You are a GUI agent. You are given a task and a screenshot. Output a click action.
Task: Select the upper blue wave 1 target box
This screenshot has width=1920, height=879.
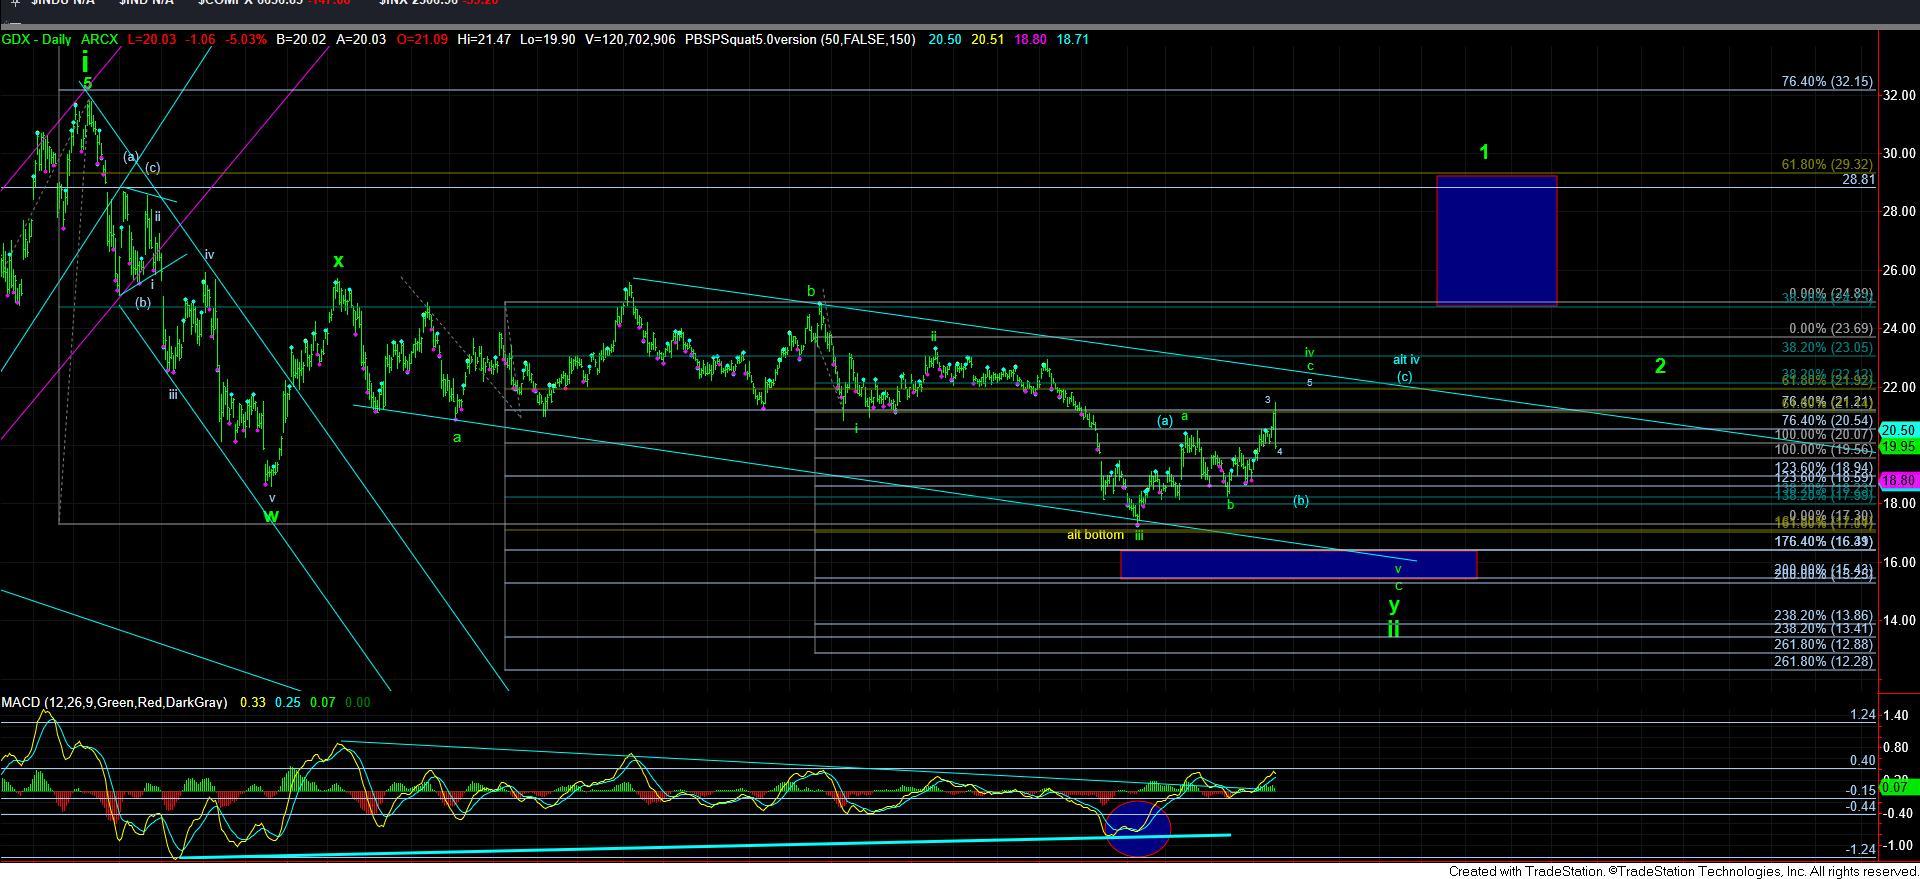(x=1496, y=241)
